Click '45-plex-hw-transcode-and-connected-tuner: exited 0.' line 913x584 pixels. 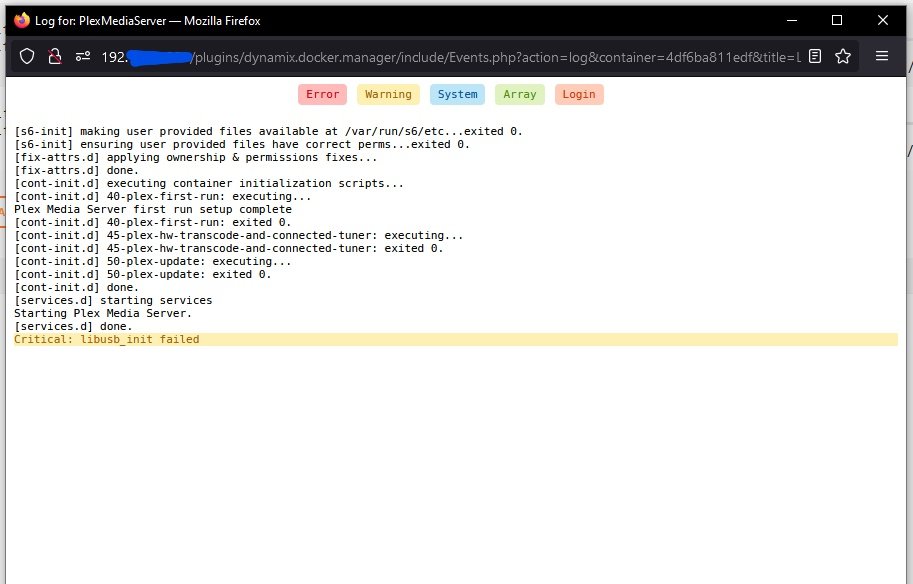(229, 249)
